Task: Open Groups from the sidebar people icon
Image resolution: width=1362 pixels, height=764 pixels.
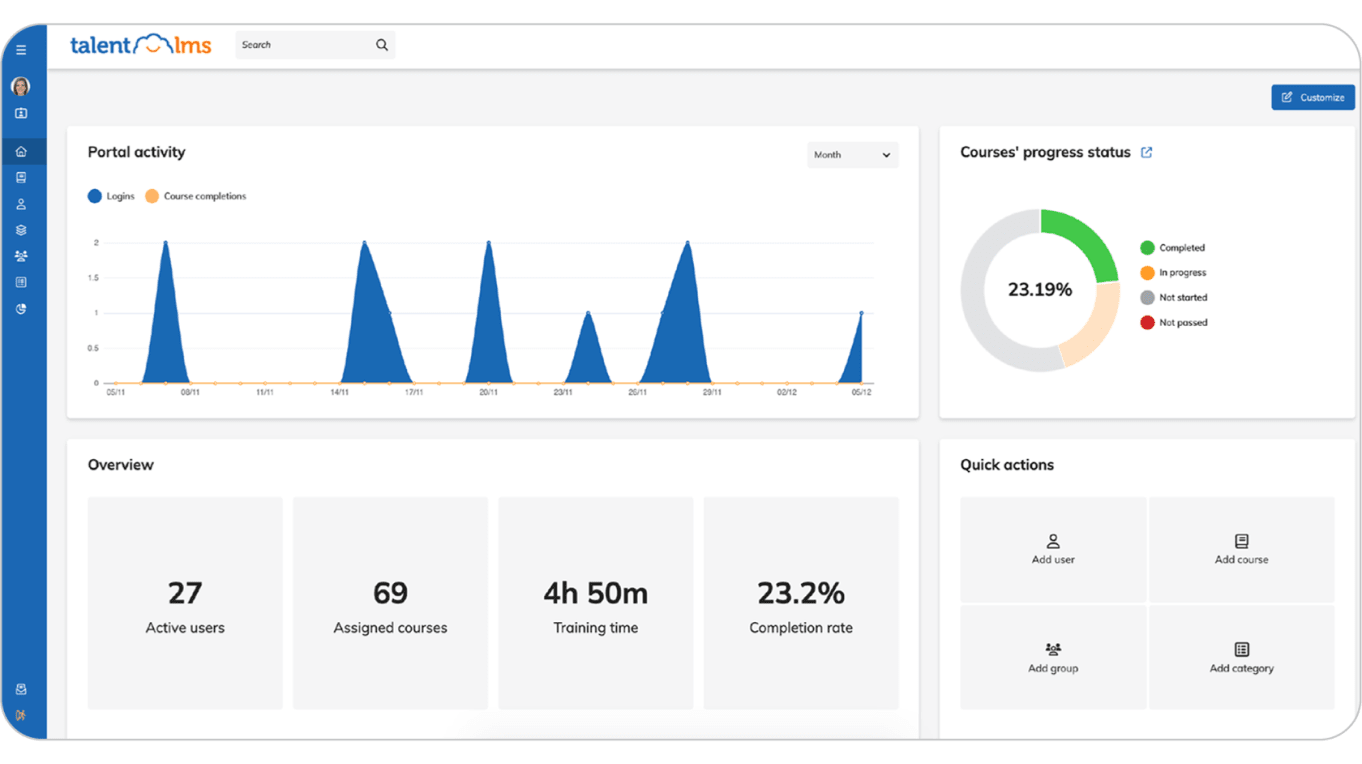Action: coord(21,256)
